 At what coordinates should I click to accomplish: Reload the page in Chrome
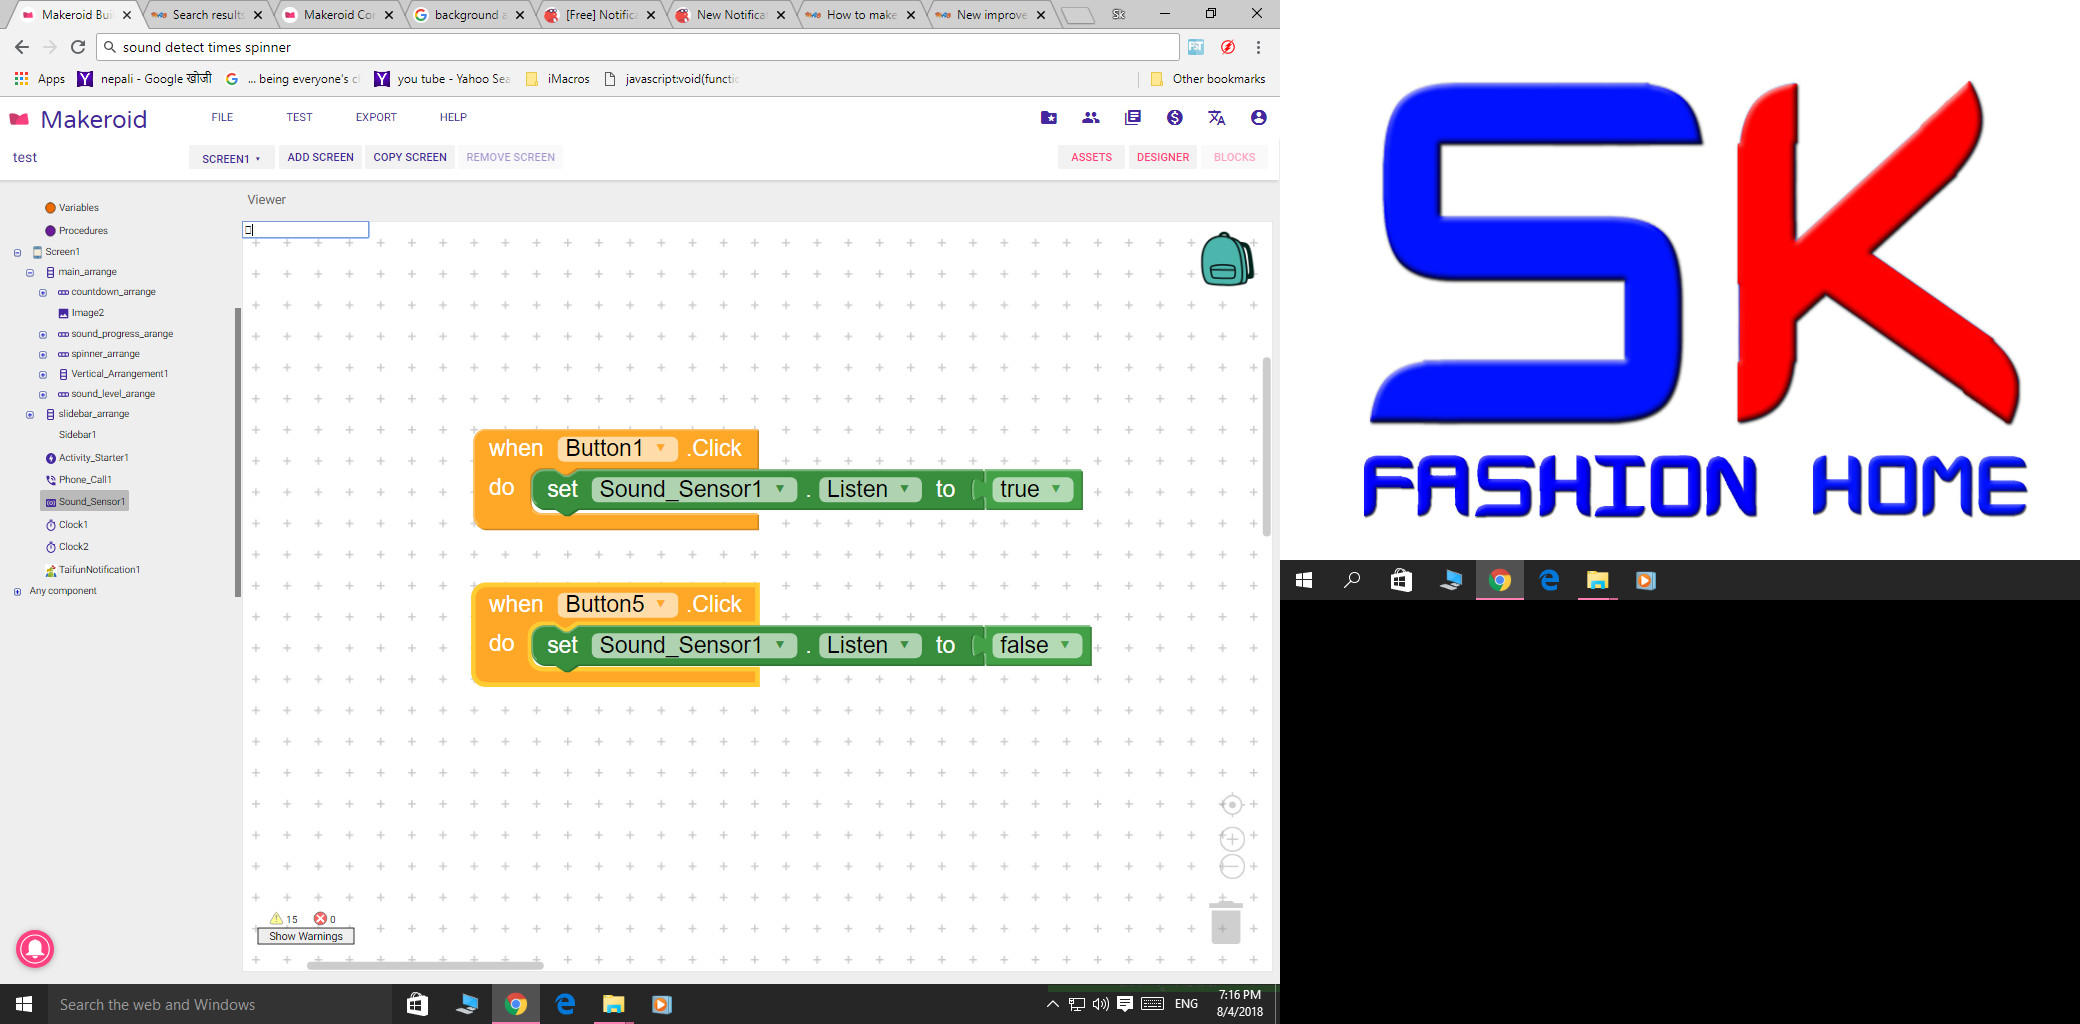(78, 47)
